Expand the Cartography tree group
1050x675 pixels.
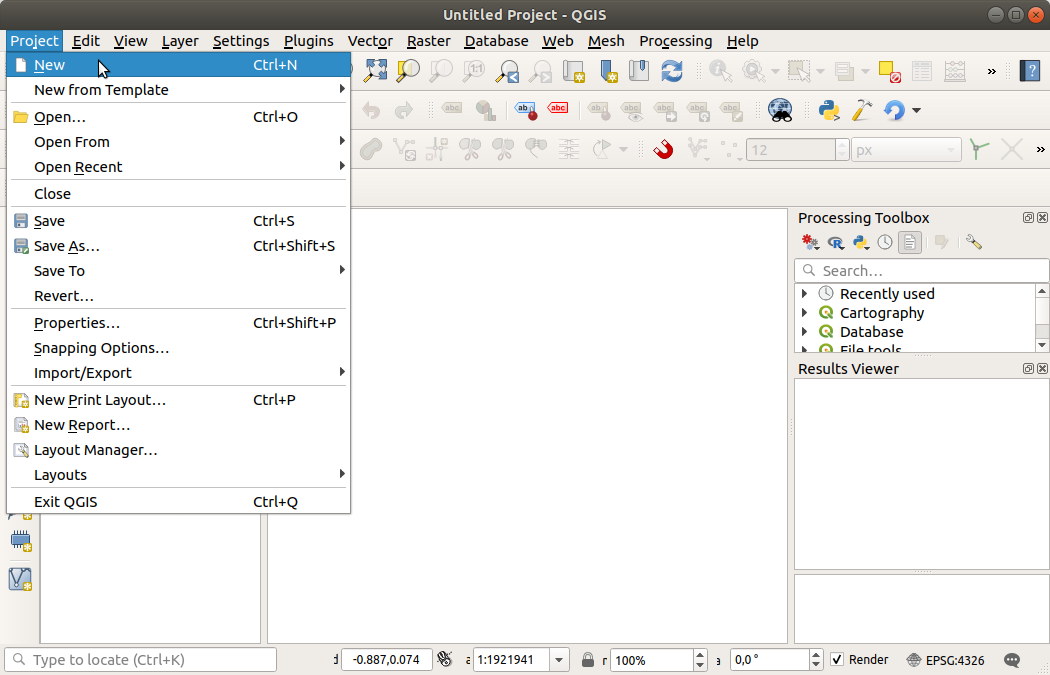805,313
